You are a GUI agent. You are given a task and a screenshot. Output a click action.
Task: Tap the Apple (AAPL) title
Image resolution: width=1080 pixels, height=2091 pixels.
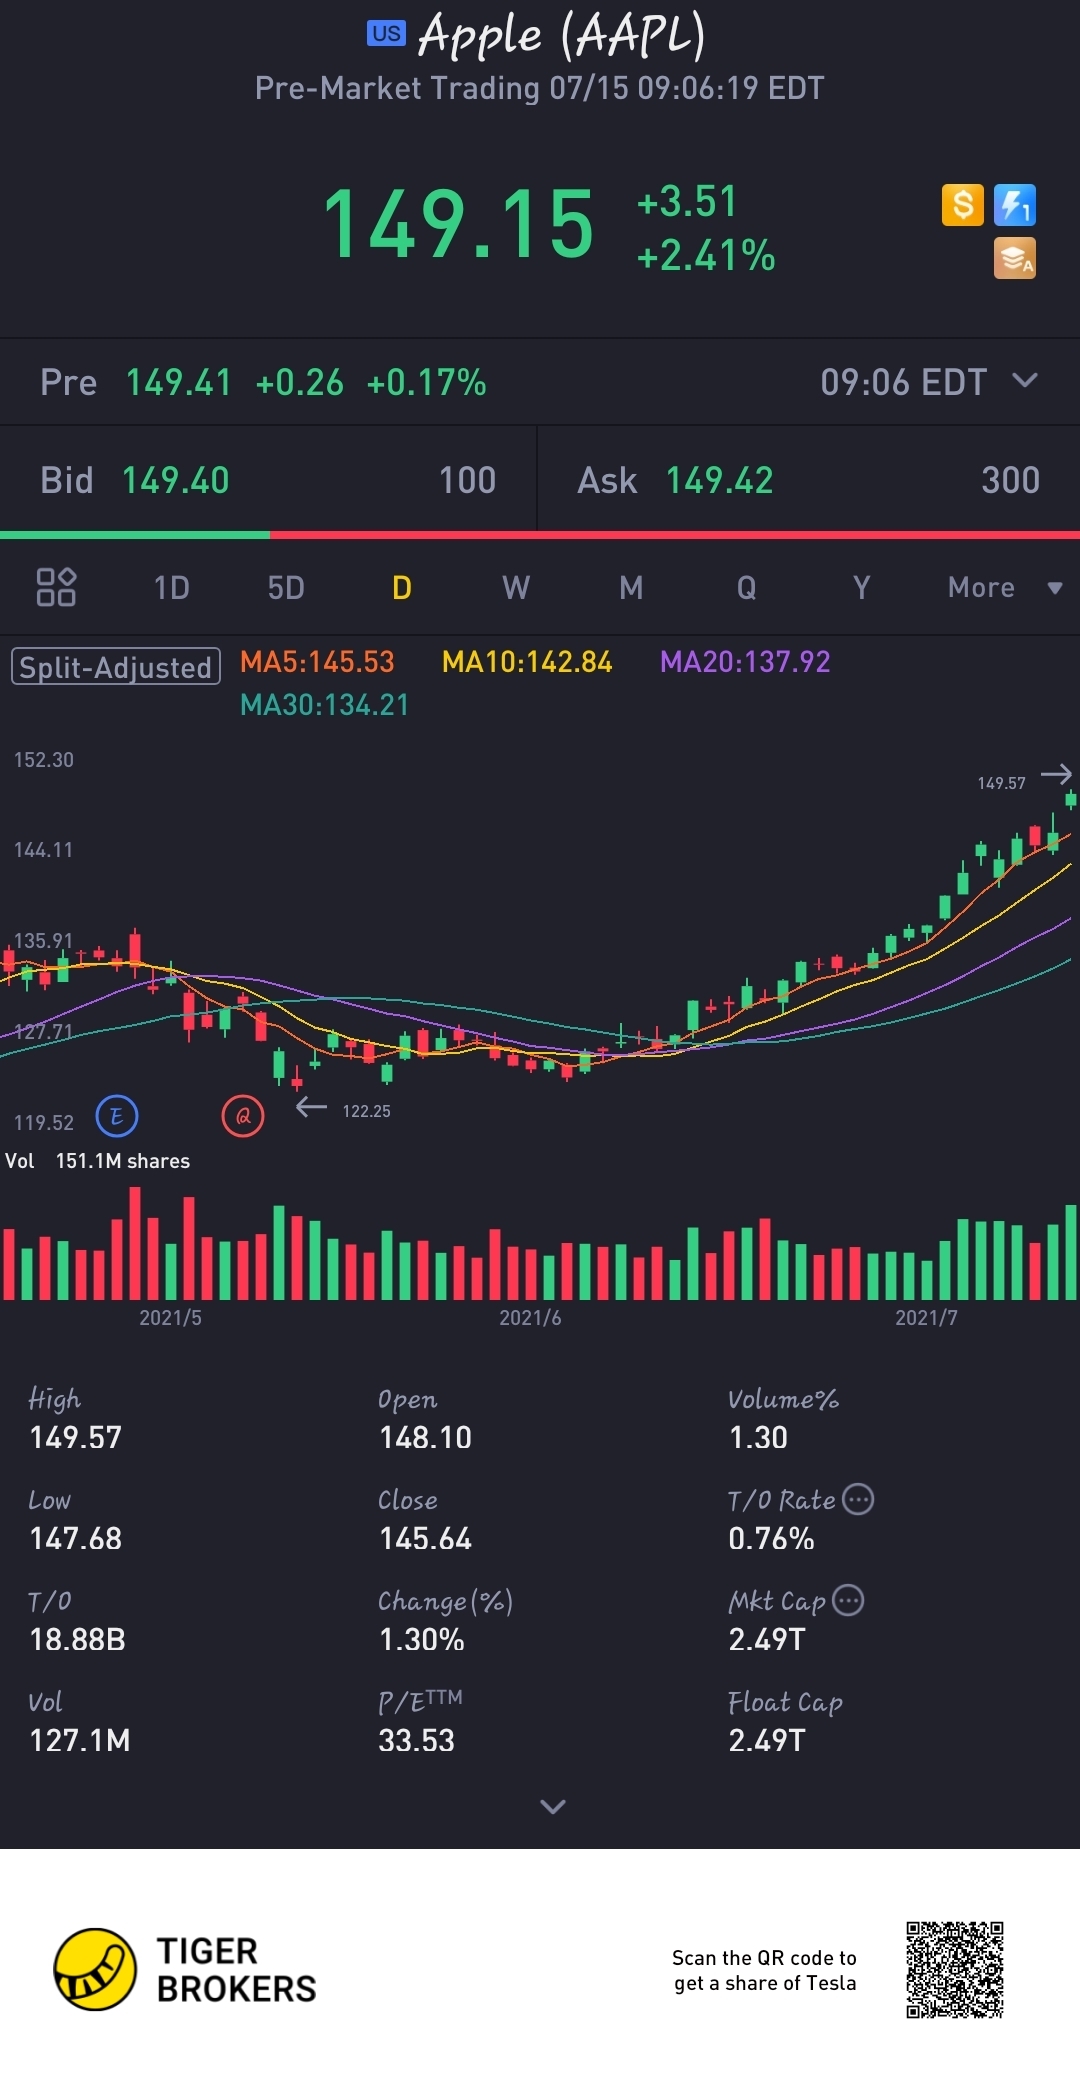tap(562, 34)
